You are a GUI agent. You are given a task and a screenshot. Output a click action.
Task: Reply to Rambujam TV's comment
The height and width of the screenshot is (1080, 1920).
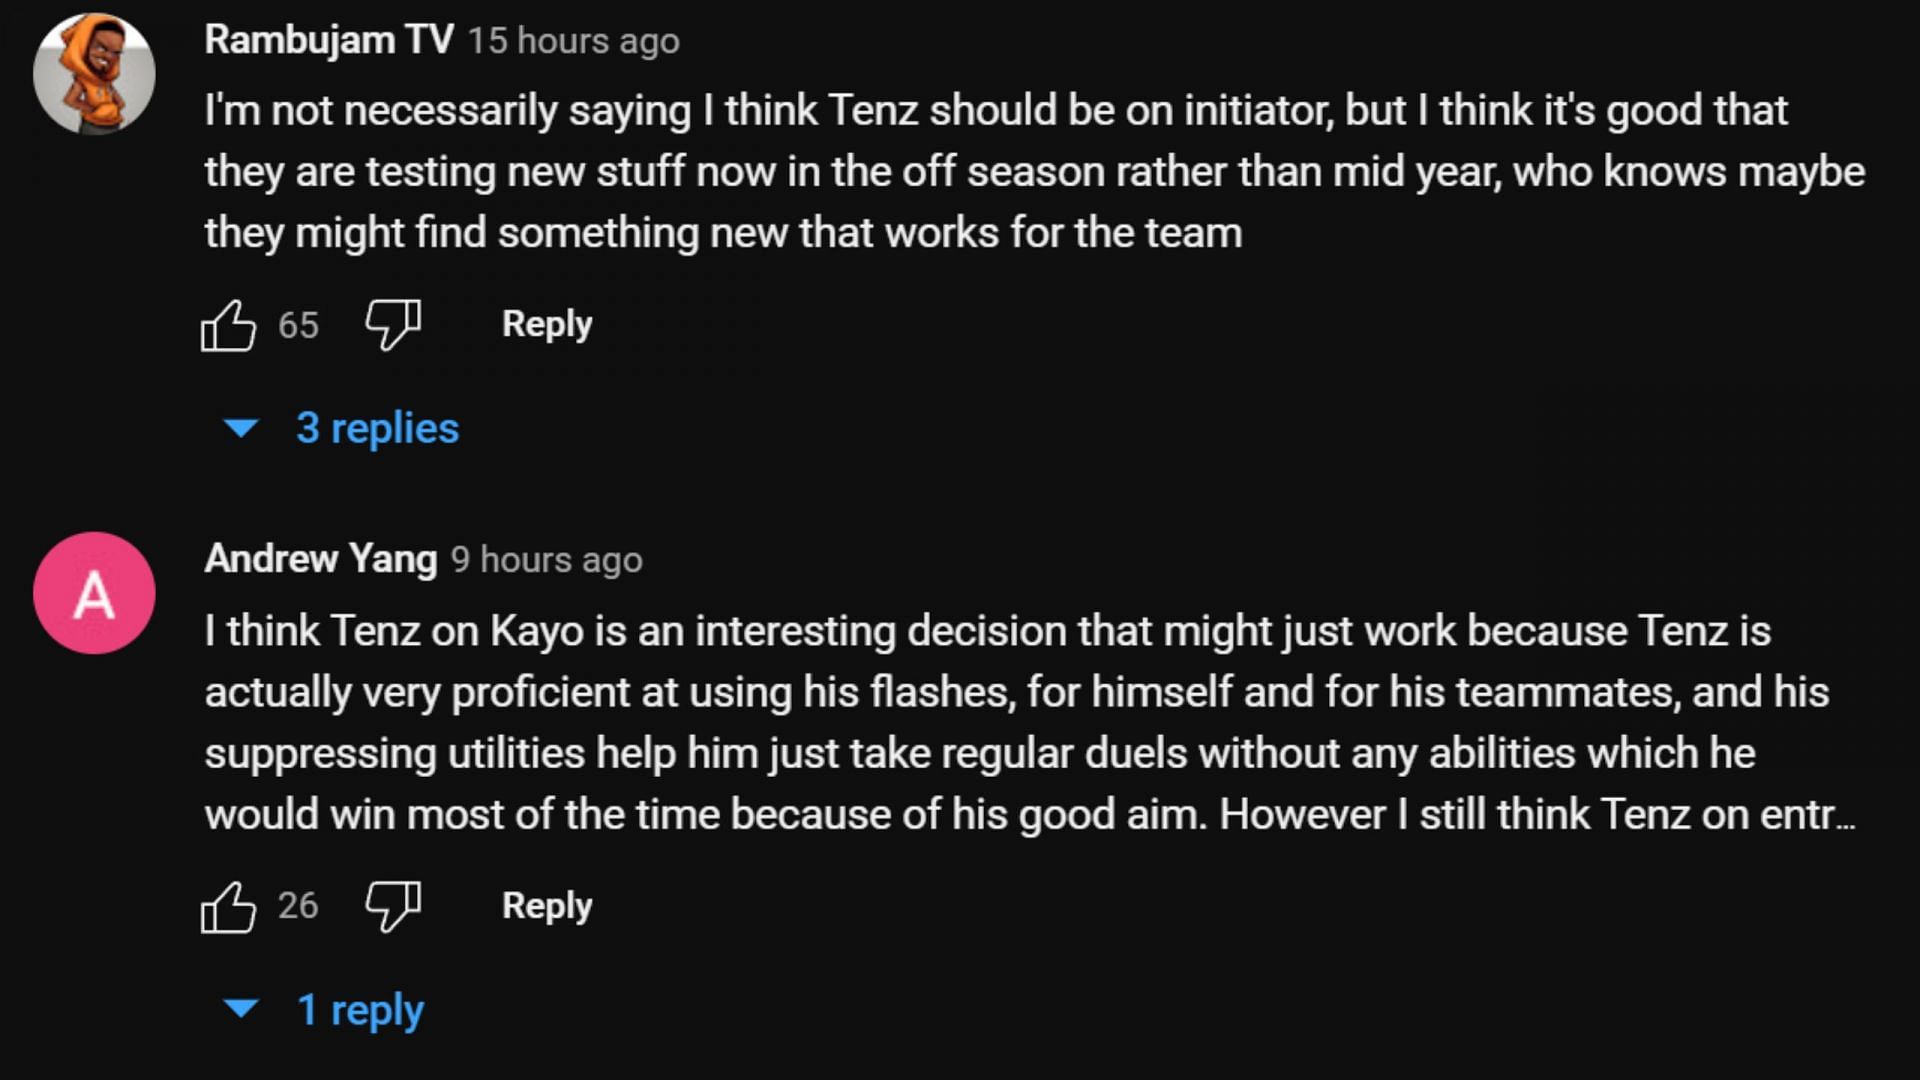(547, 324)
